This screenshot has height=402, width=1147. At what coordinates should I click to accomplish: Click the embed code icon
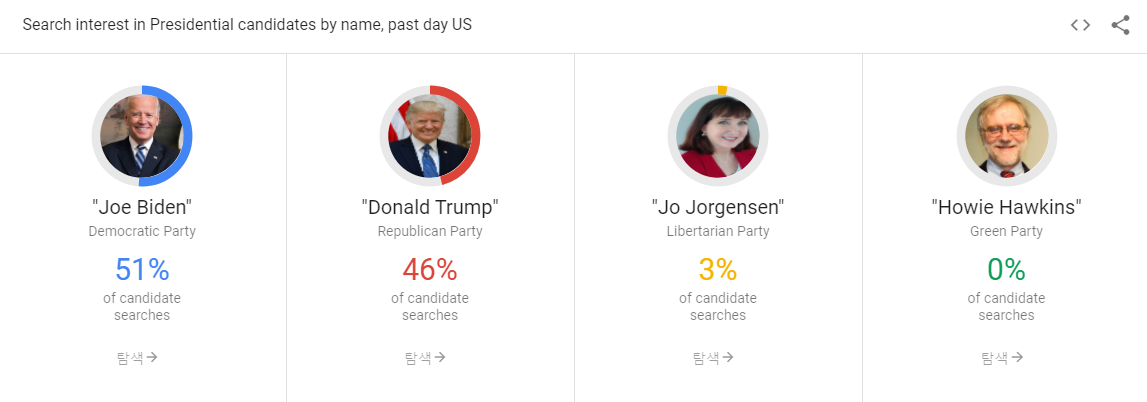click(1080, 25)
